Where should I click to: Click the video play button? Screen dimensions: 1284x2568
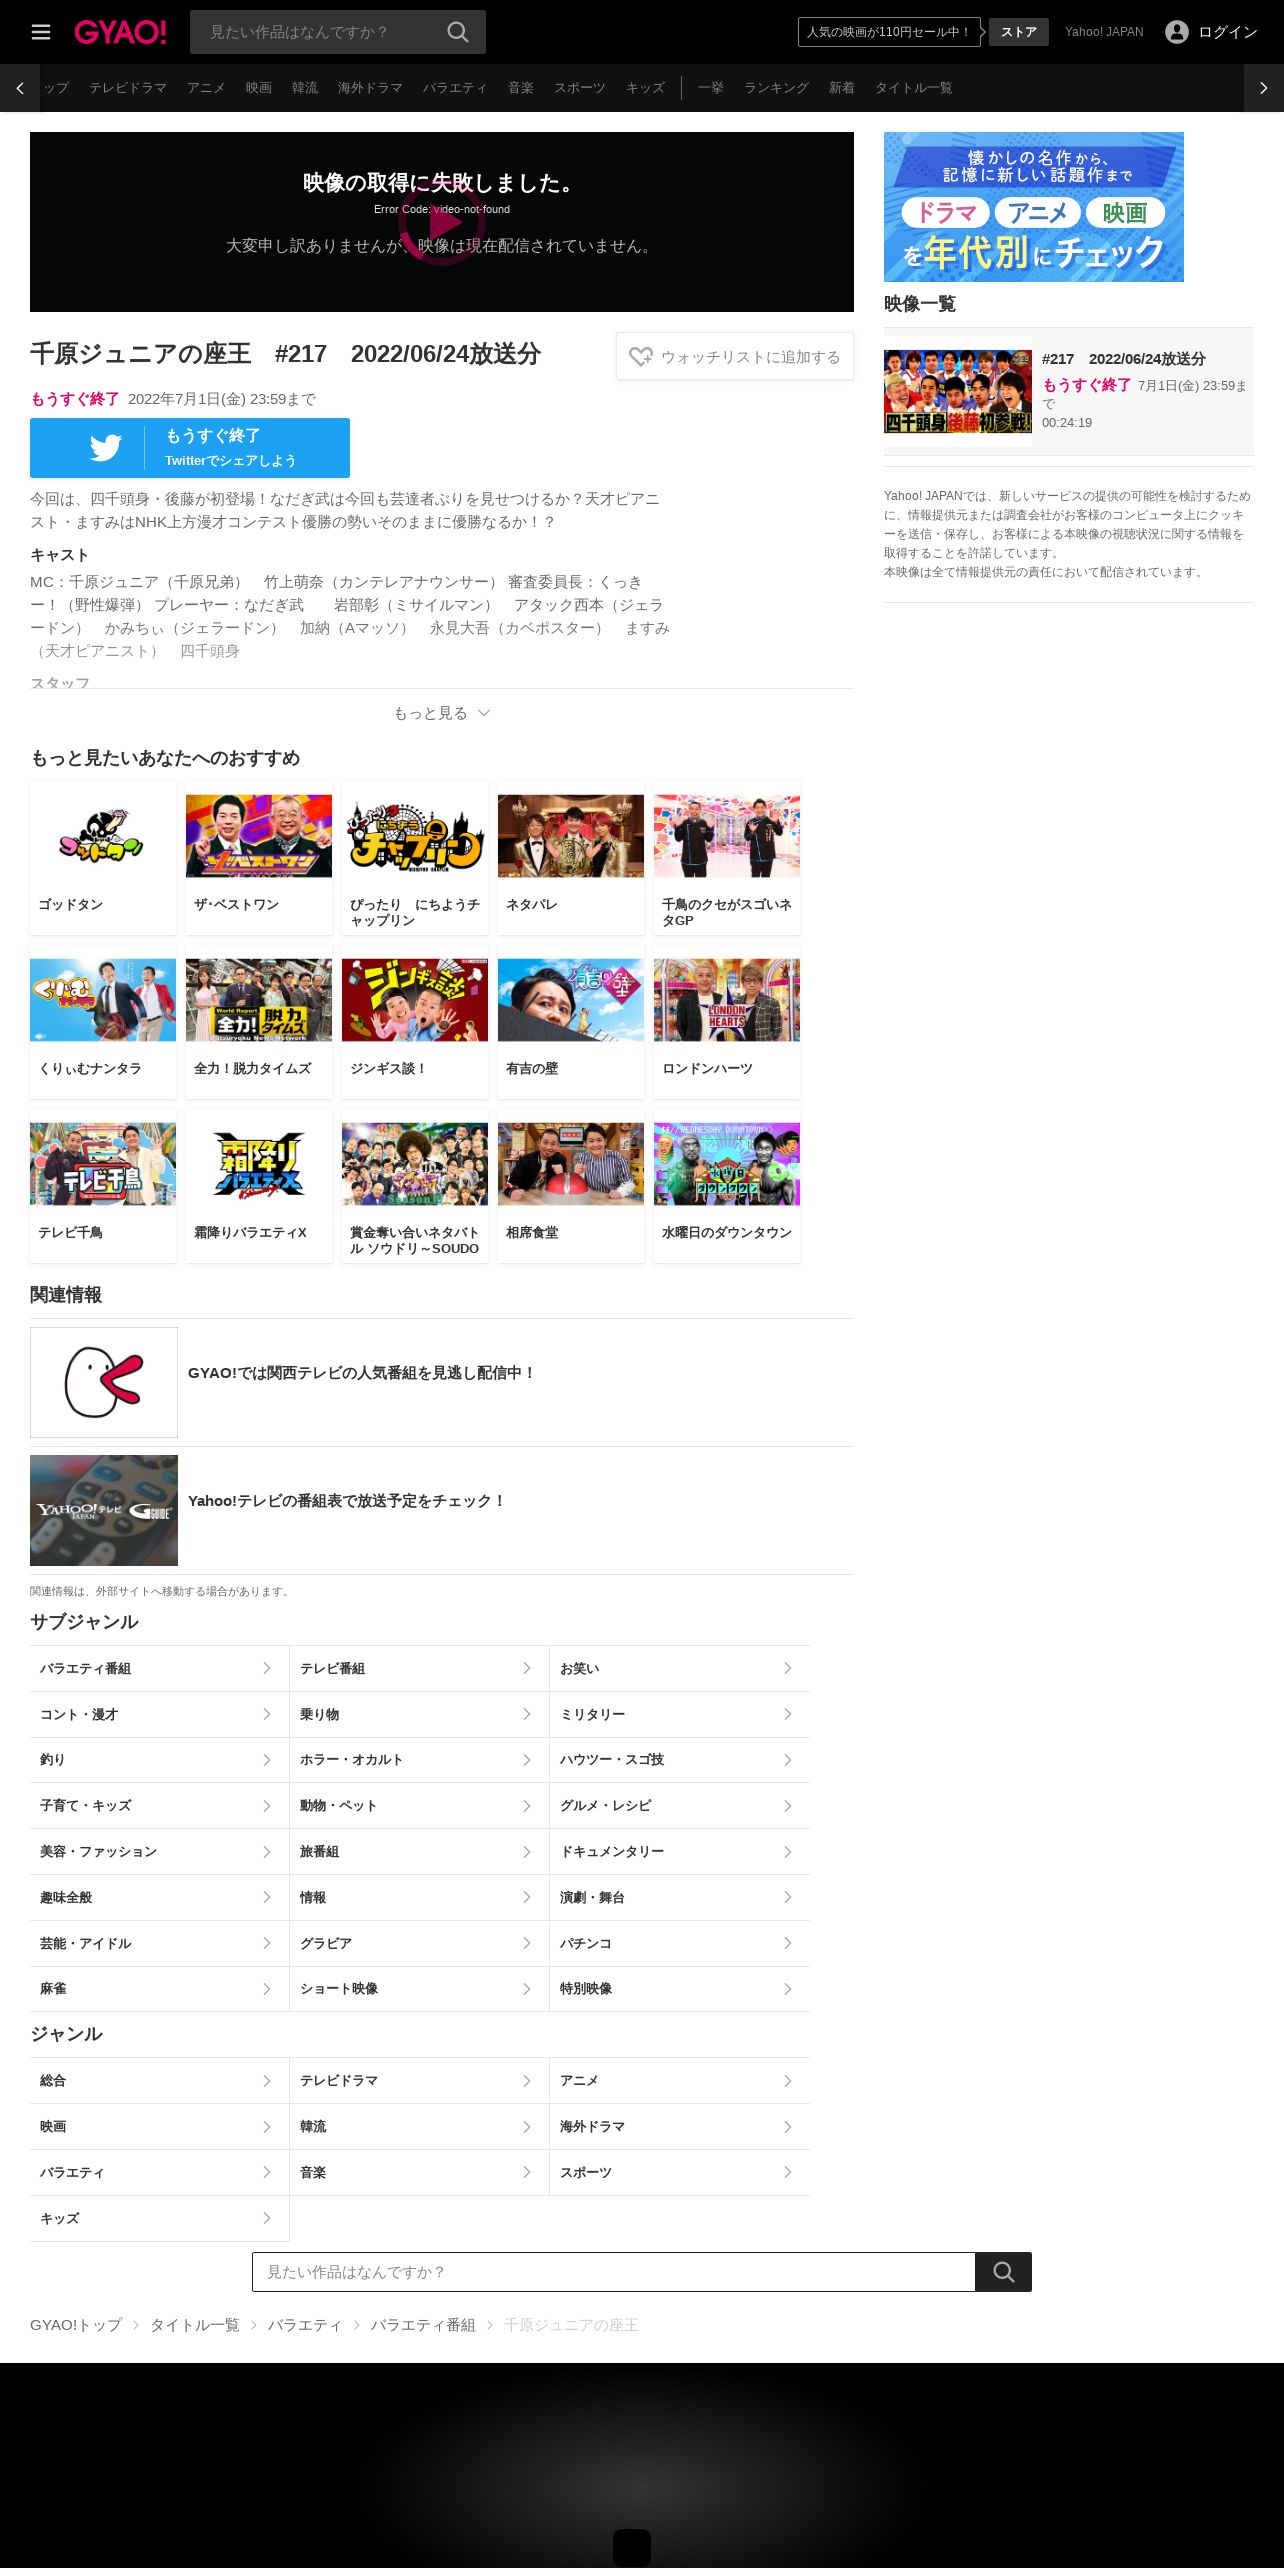coord(442,222)
